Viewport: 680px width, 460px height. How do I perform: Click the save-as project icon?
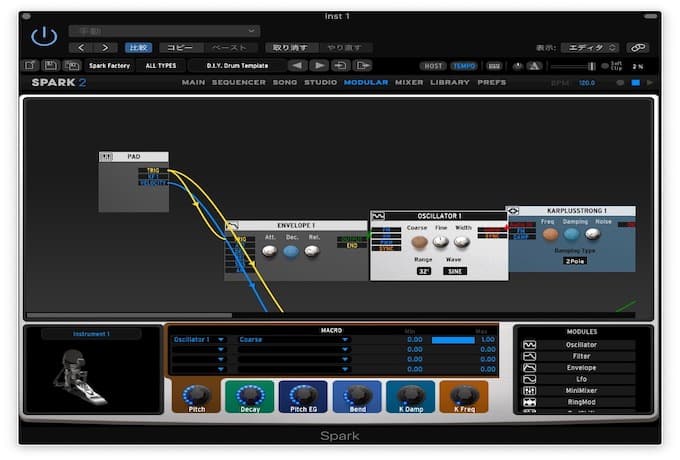click(72, 65)
